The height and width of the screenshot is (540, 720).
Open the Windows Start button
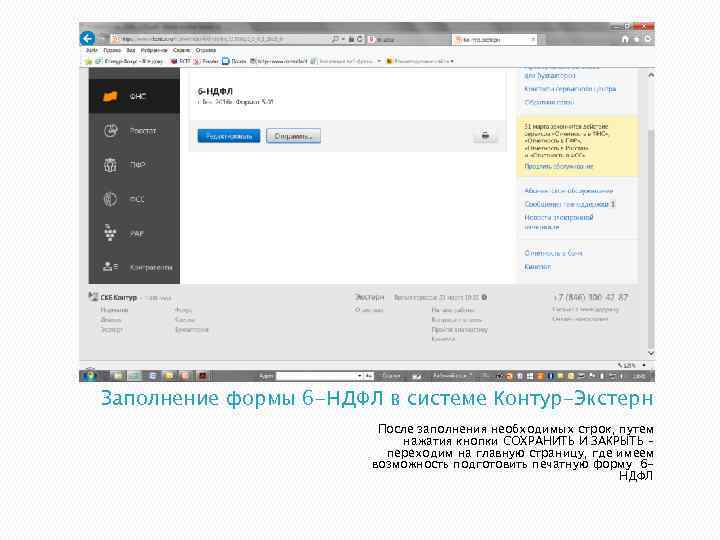[90, 376]
